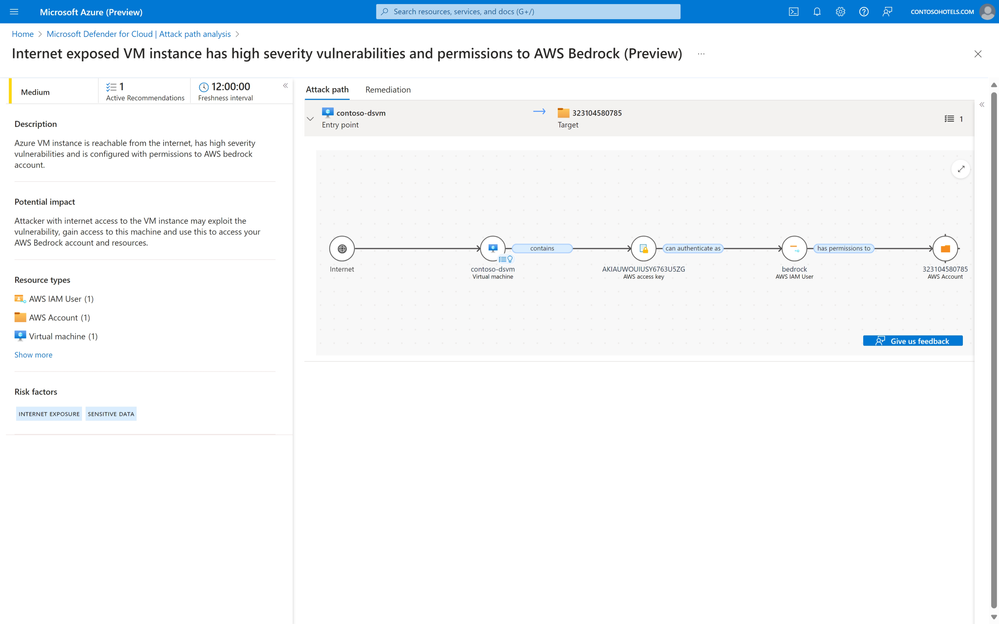Click the Virtual machine resource icon

[x=20, y=336]
